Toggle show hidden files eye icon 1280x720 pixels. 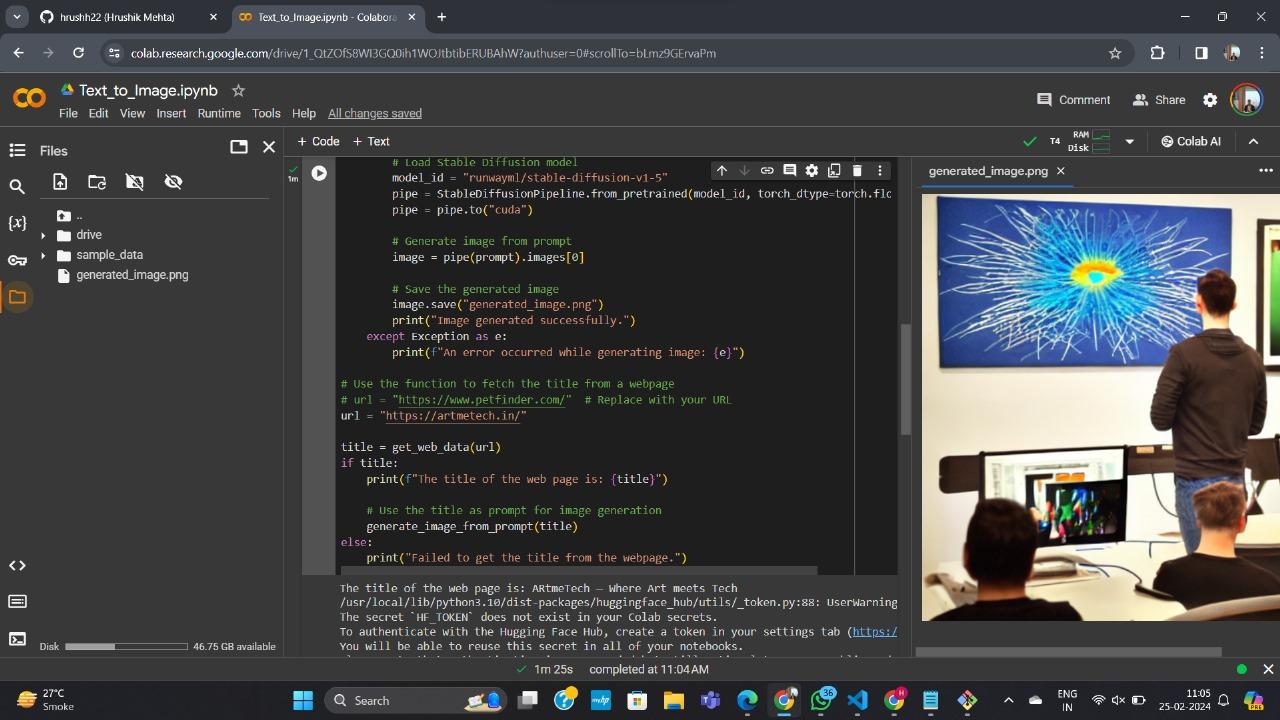[173, 182]
